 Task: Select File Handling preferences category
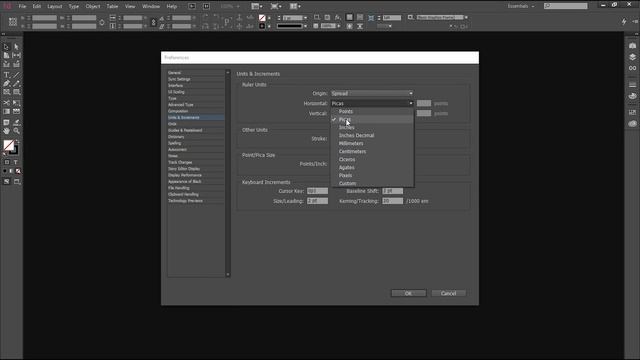pos(196,188)
